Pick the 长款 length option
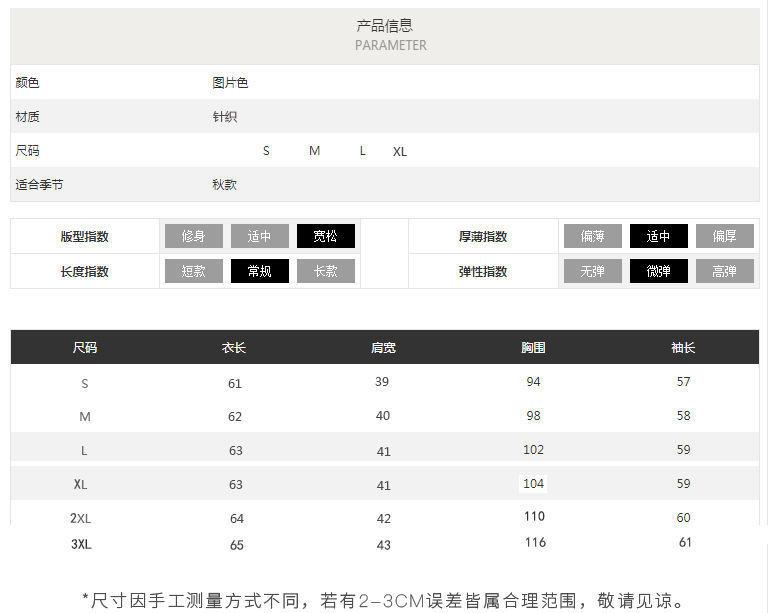The image size is (768, 613). tap(325, 271)
